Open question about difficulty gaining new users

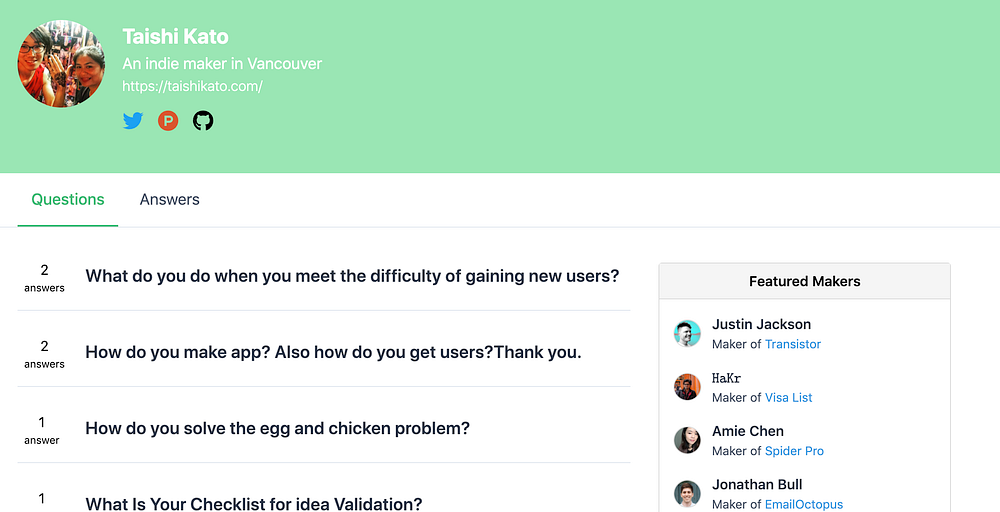352,276
